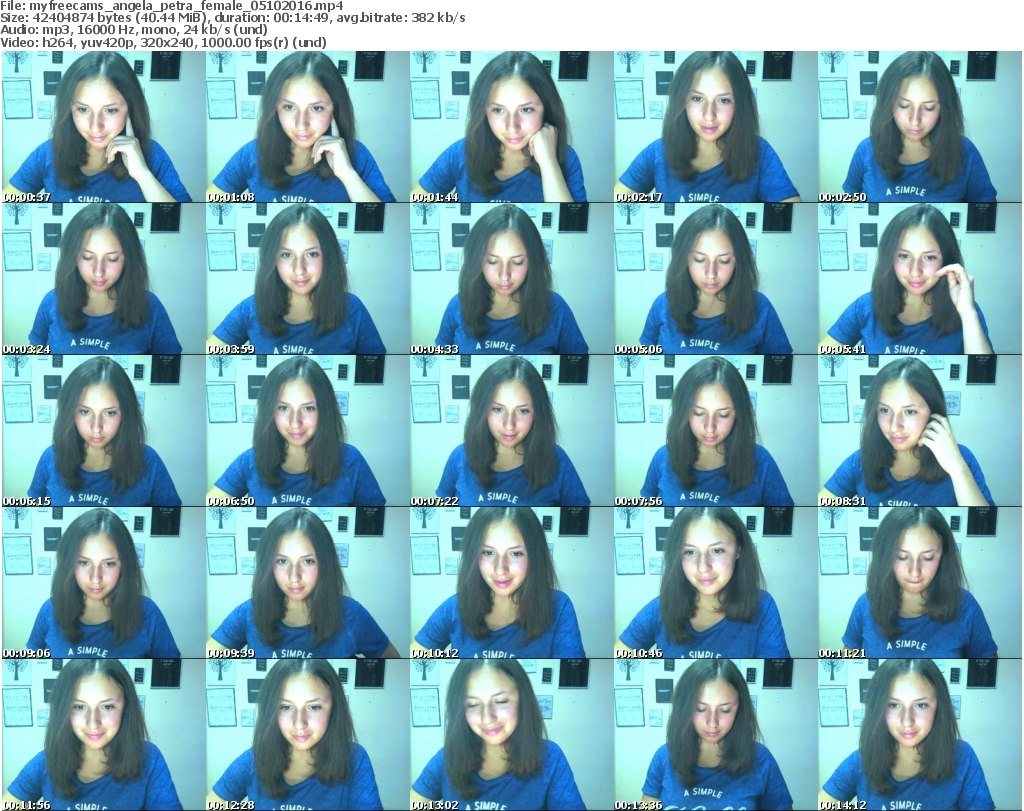Open the frame at 00:03:24
1024x811 pixels.
coord(103,278)
